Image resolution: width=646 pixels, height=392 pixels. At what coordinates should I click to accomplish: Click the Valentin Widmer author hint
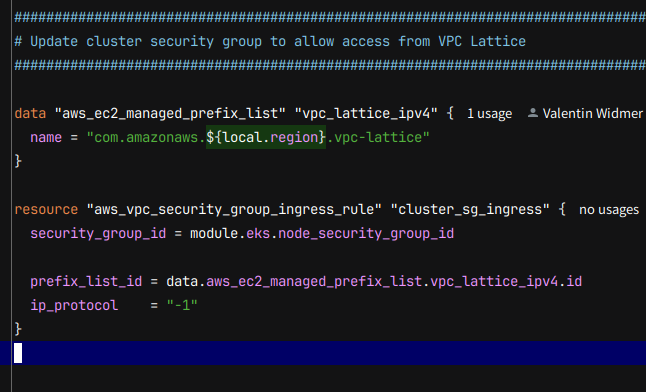tap(592, 113)
